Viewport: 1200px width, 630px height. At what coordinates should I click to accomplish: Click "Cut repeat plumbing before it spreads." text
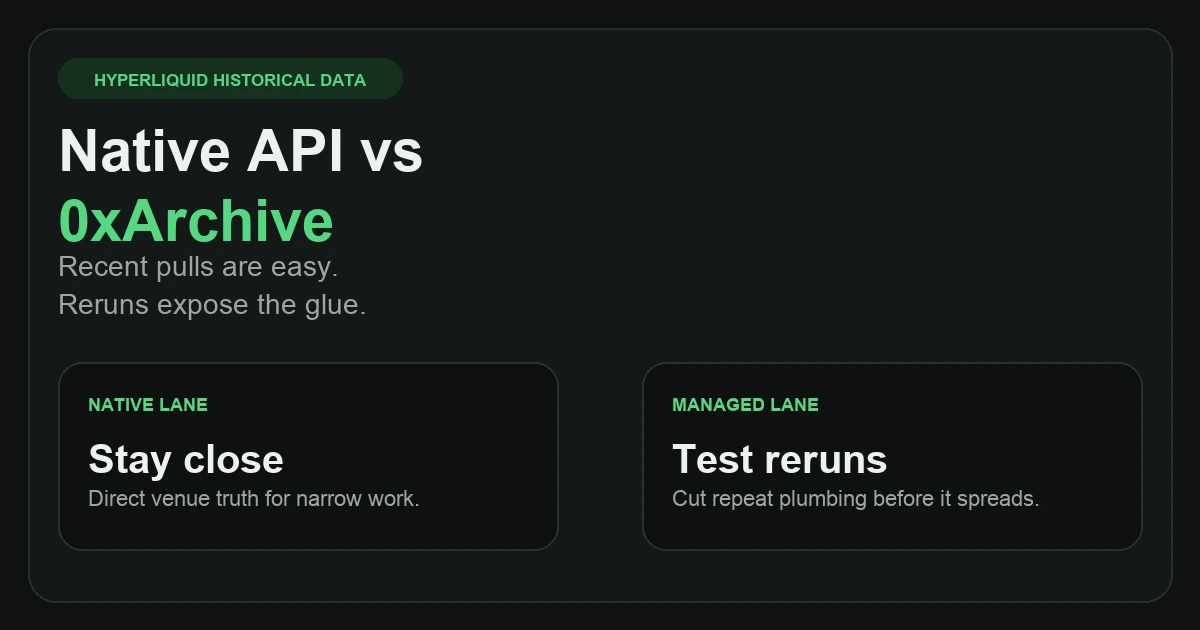click(855, 498)
